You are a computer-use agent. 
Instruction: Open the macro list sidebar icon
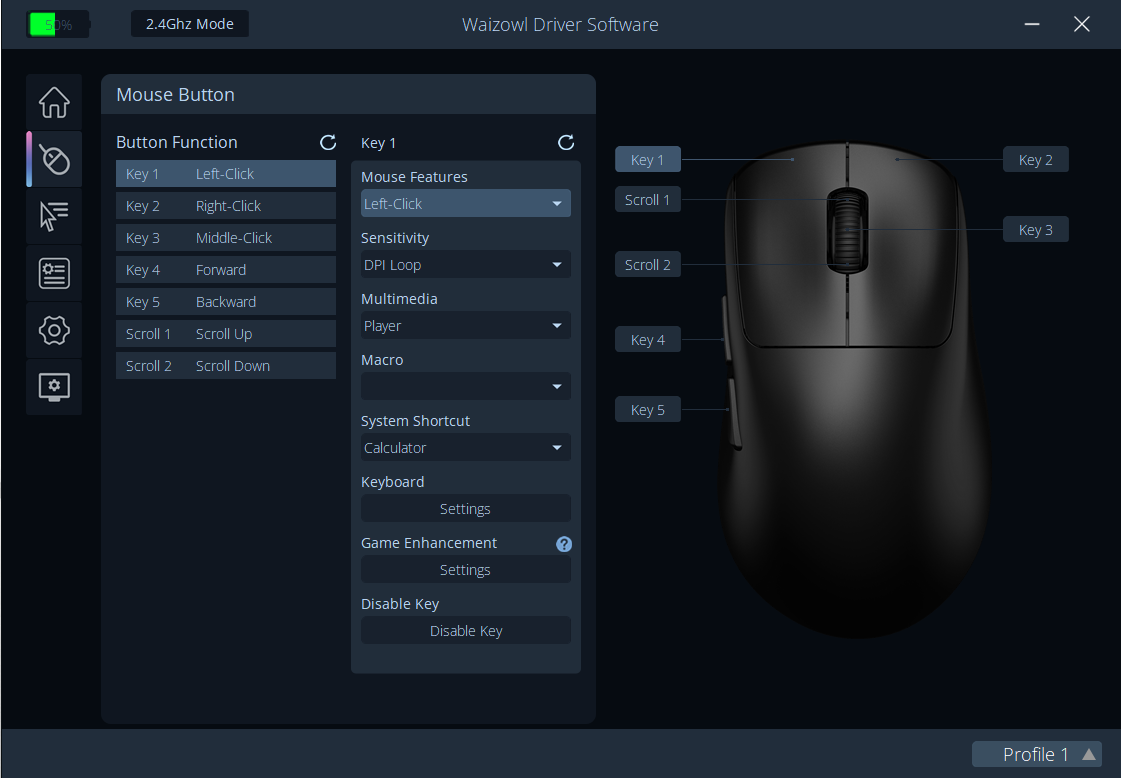pyautogui.click(x=54, y=273)
